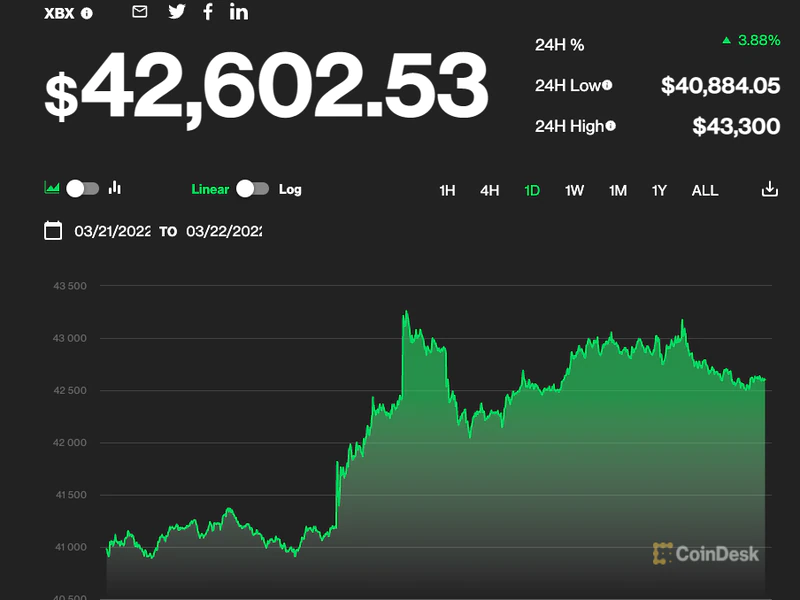The width and height of the screenshot is (800, 600).
Task: Edit the start date 03/21/2022 field
Action: point(112,231)
